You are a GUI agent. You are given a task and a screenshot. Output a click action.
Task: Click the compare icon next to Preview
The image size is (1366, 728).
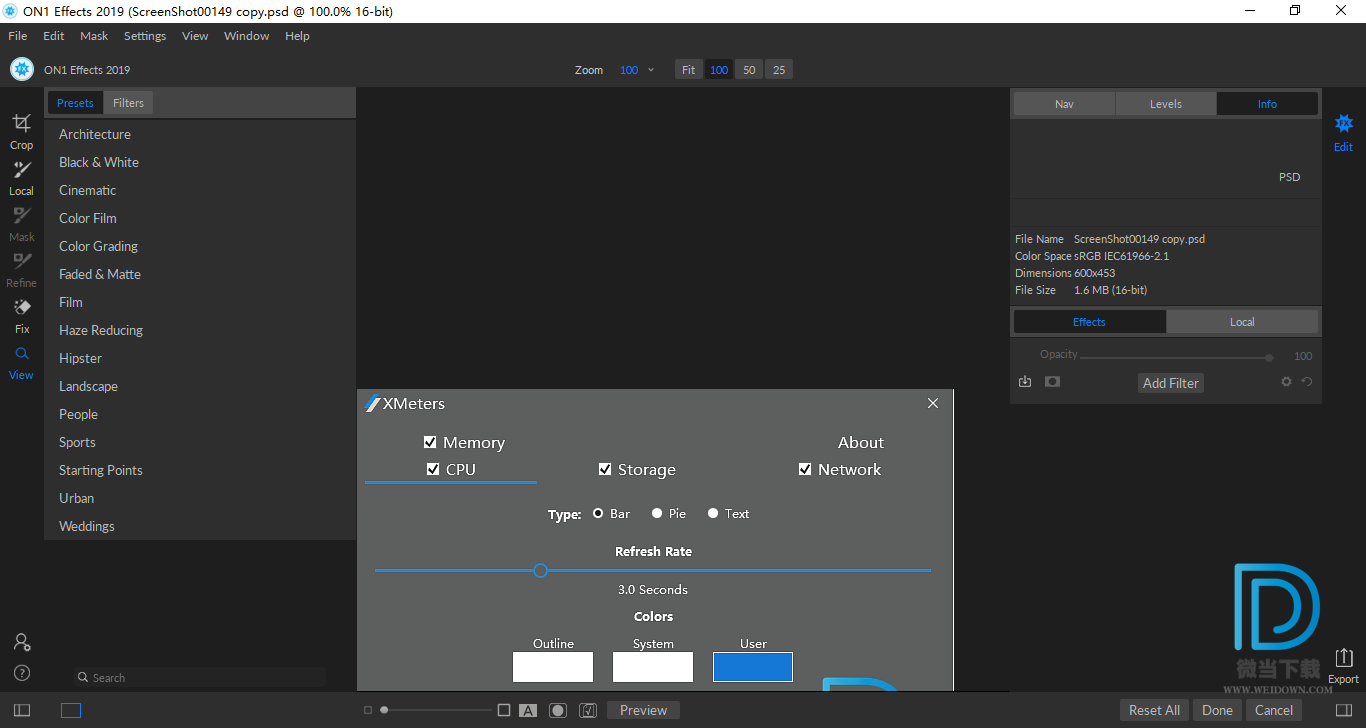coord(588,710)
